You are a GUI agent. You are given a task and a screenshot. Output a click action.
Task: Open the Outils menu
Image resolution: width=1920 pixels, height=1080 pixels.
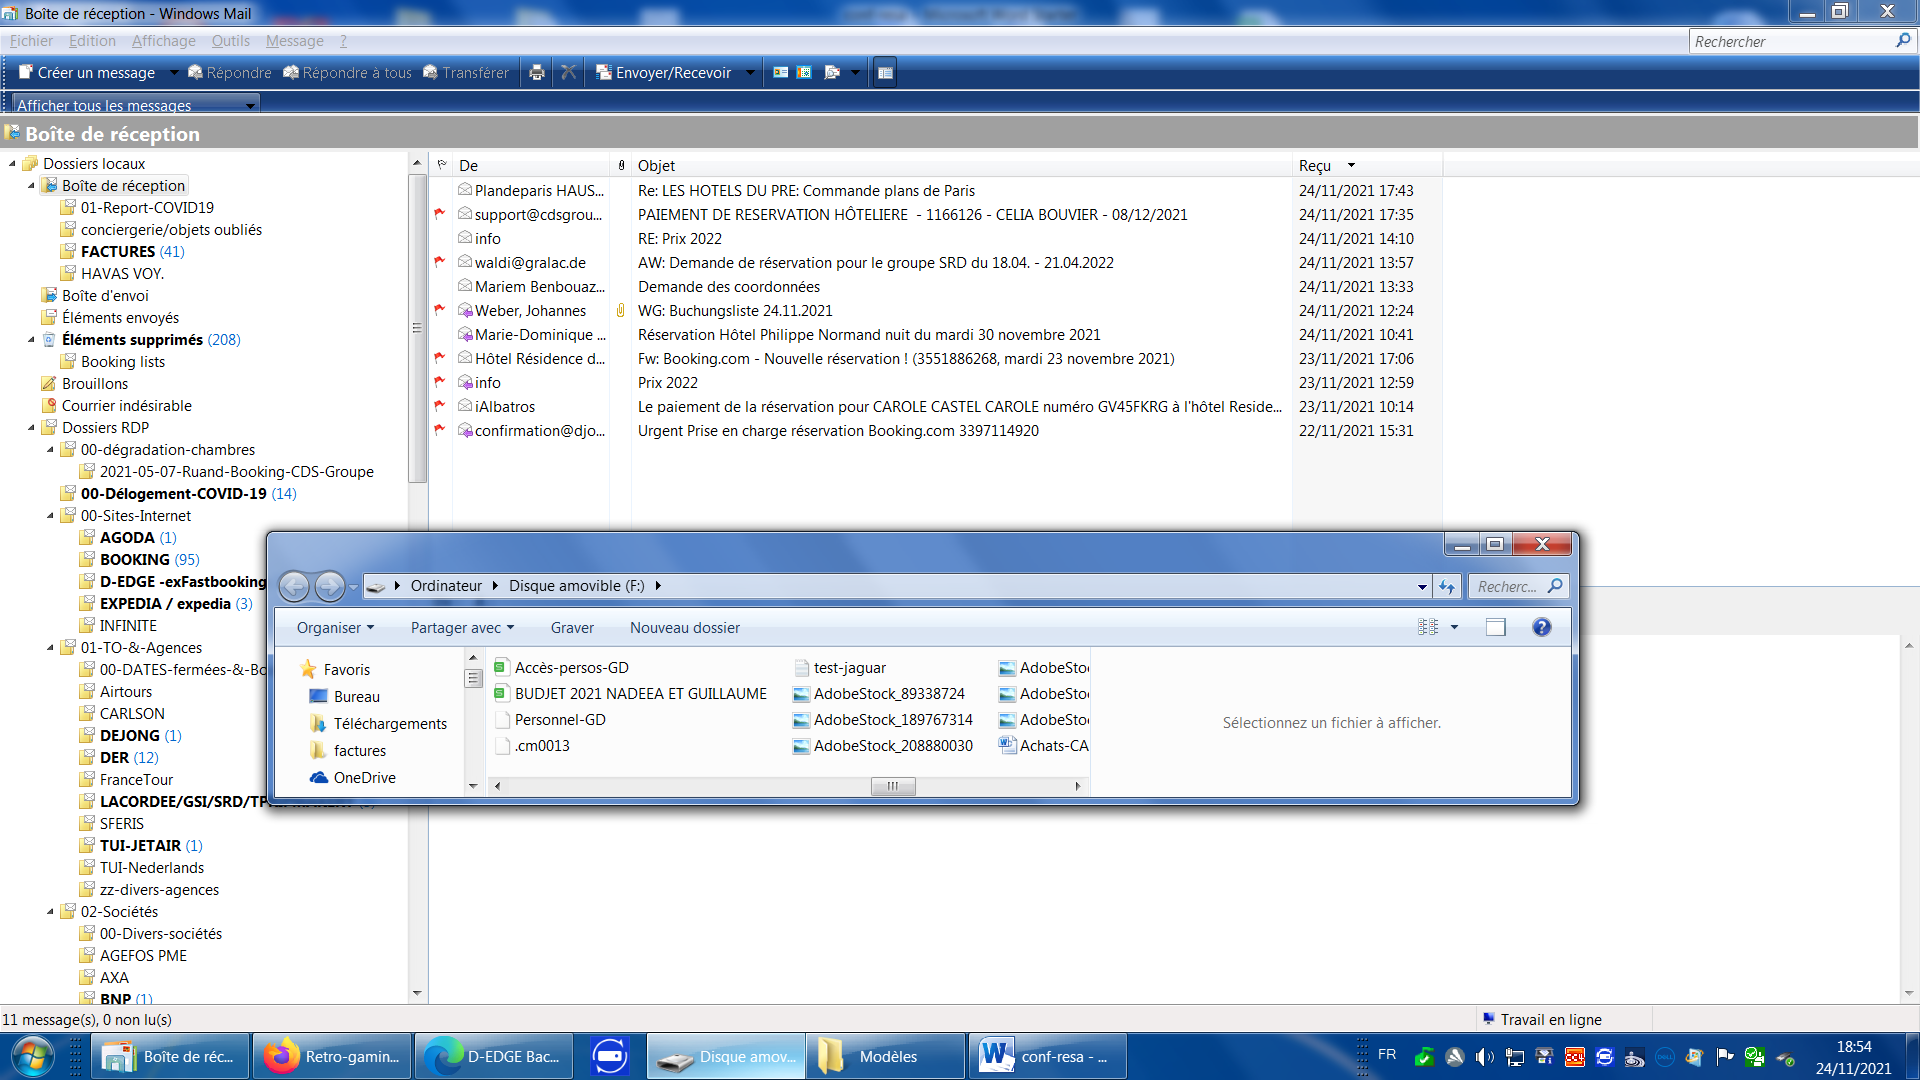[x=230, y=41]
